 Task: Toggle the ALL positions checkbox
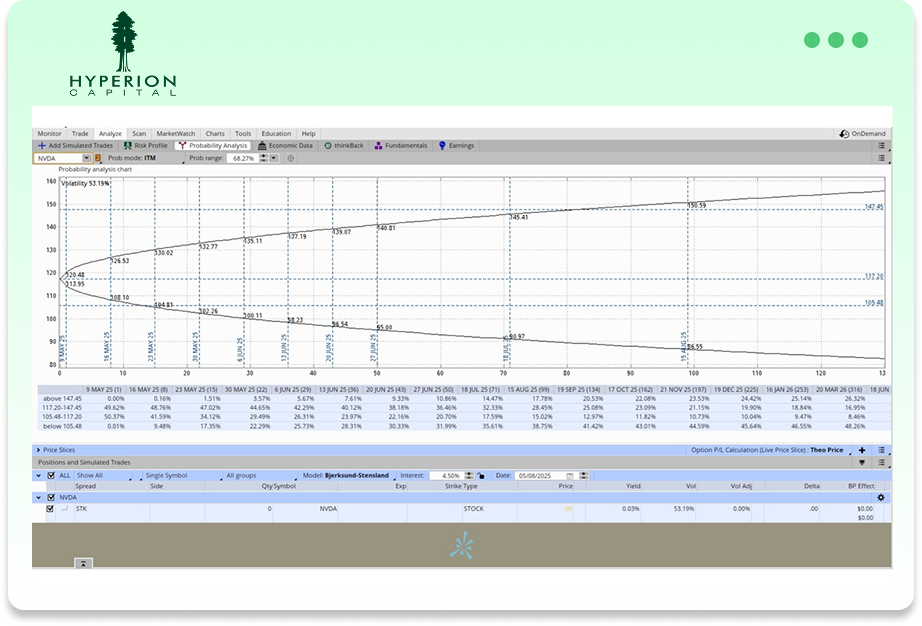tap(51, 476)
